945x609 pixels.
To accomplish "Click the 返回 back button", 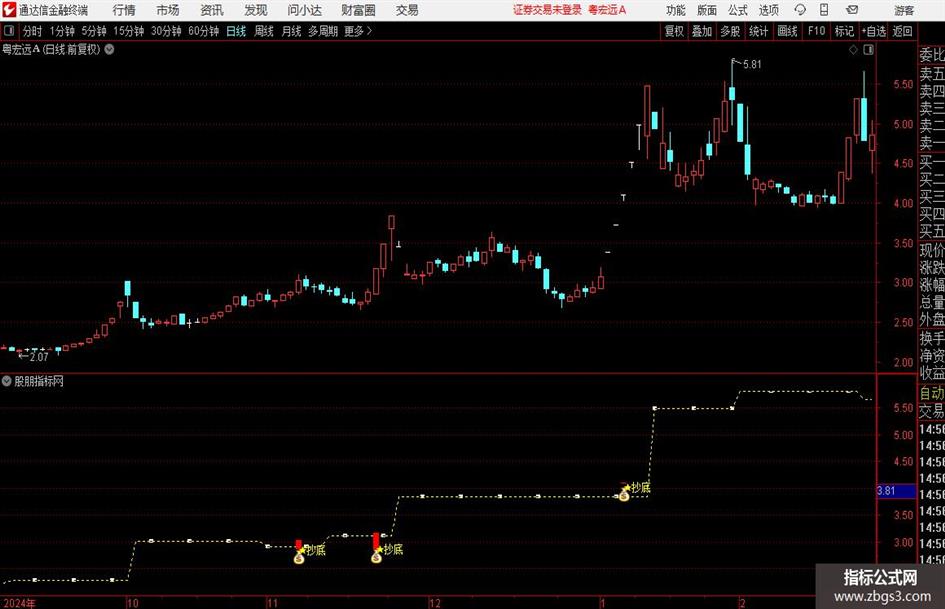I will tap(902, 31).
